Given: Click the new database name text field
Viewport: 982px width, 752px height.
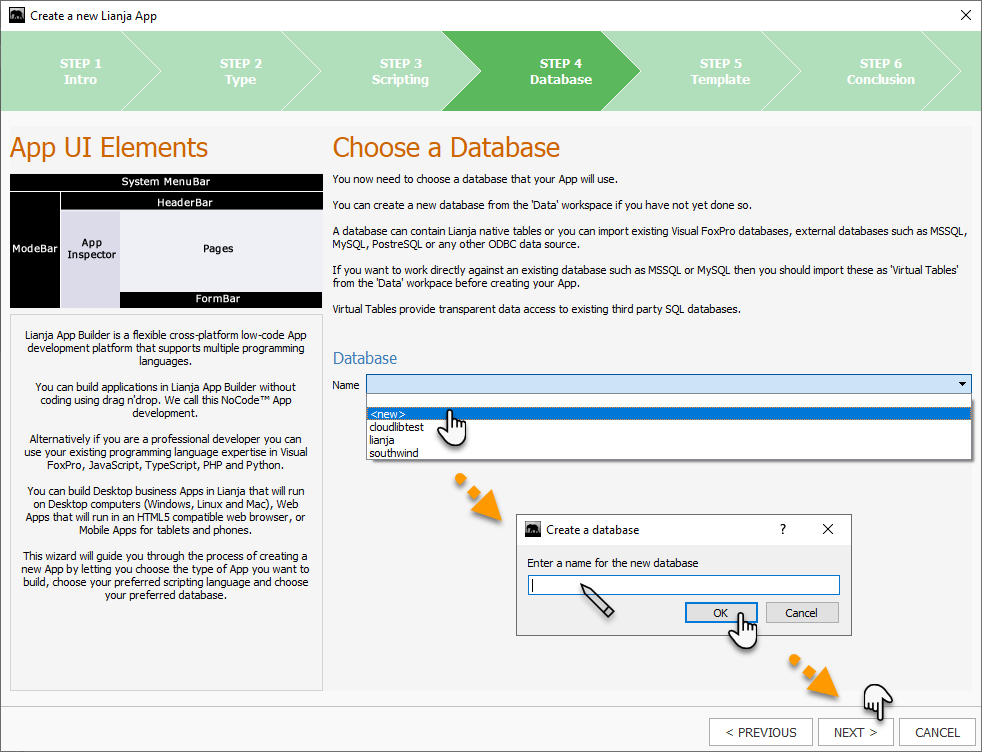Looking at the screenshot, I should pyautogui.click(x=683, y=586).
